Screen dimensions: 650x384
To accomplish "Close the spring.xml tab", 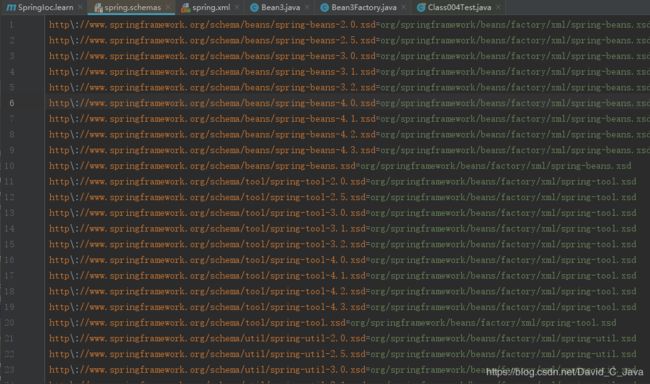I will pos(237,7).
